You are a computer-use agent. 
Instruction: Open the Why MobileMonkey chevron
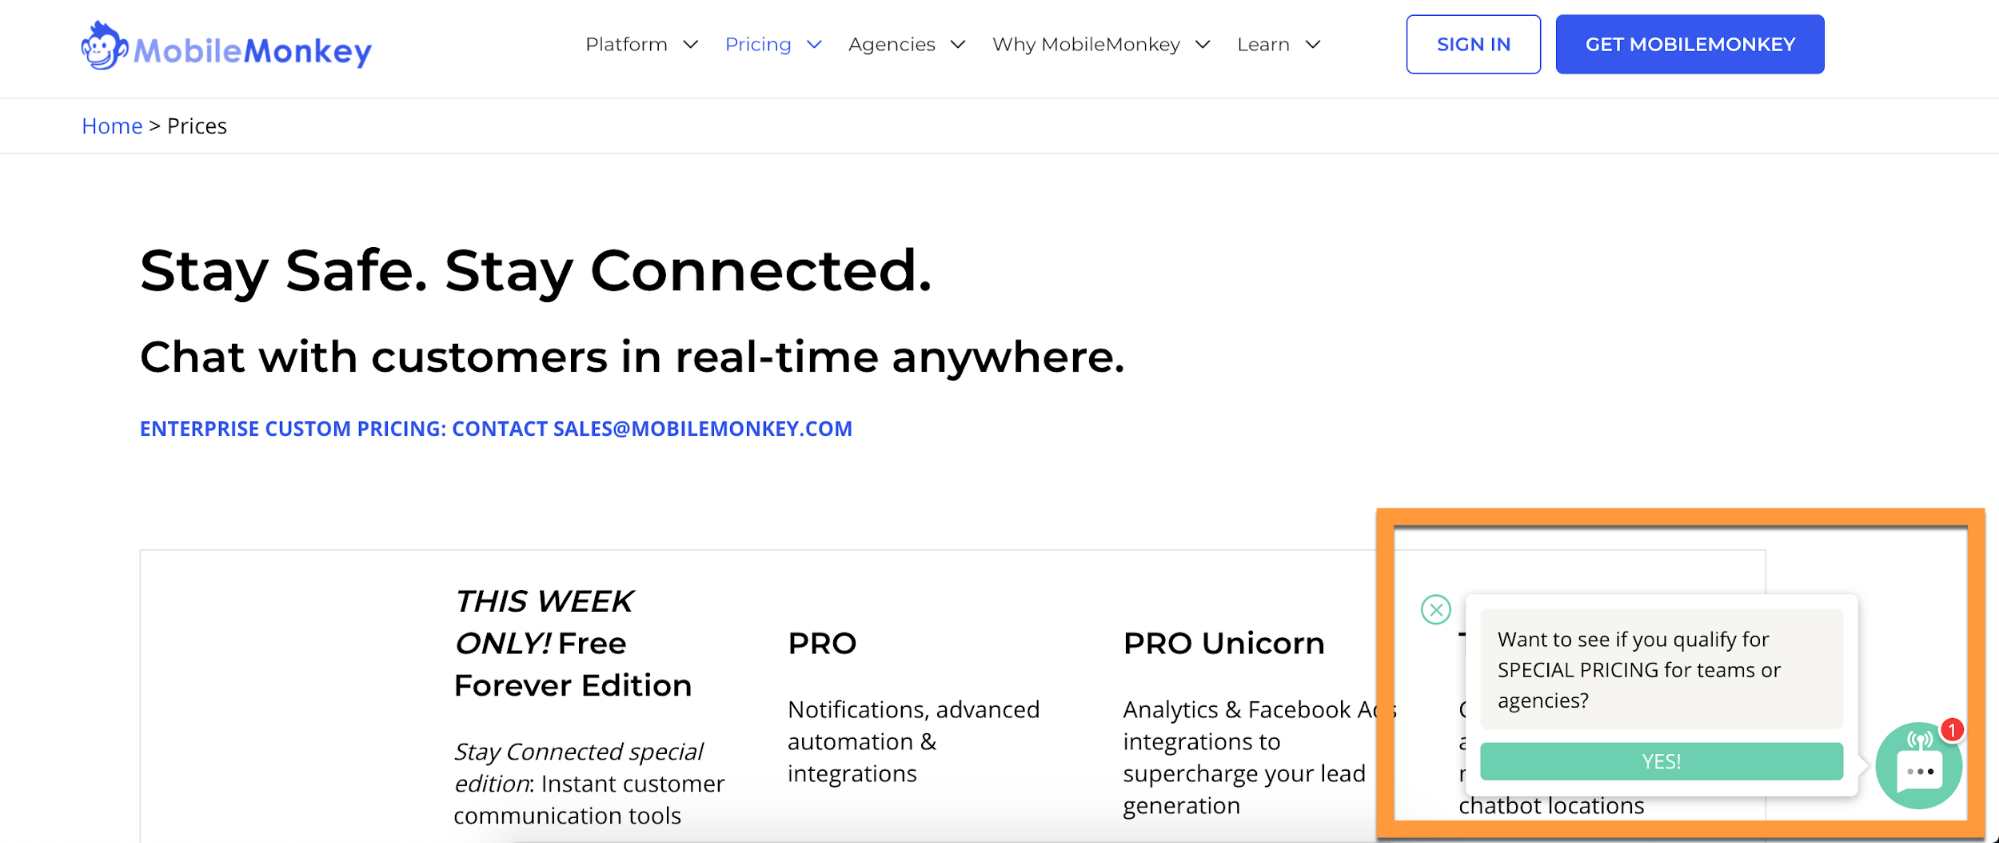[1203, 45]
